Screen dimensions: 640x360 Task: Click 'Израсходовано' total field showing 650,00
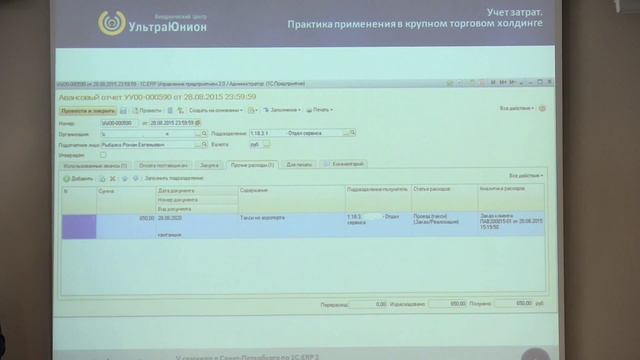pos(447,304)
